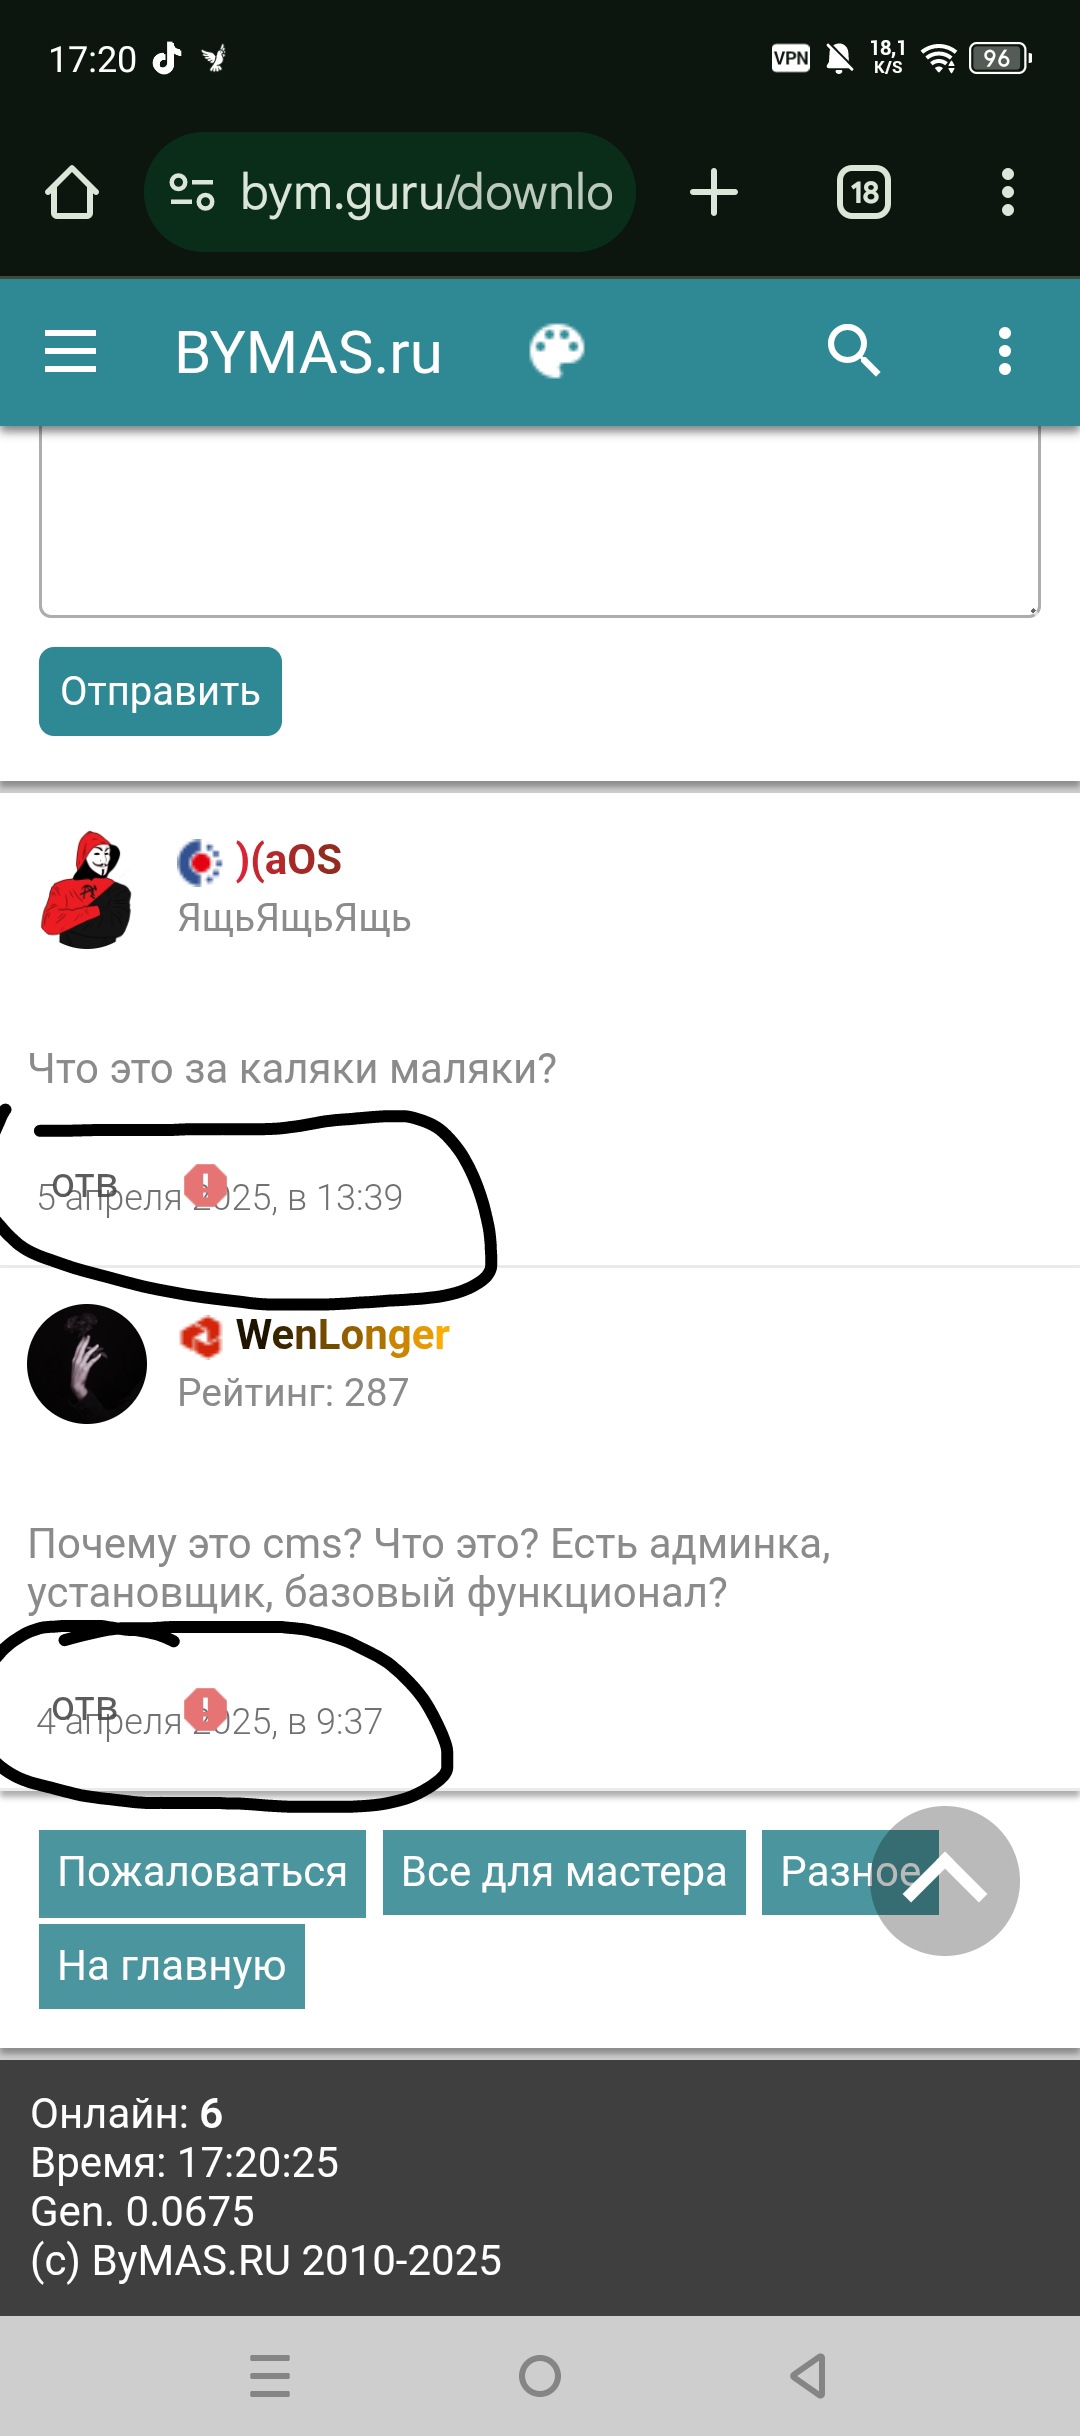Go to На главную
The image size is (1080, 2436).
pos(172,1966)
